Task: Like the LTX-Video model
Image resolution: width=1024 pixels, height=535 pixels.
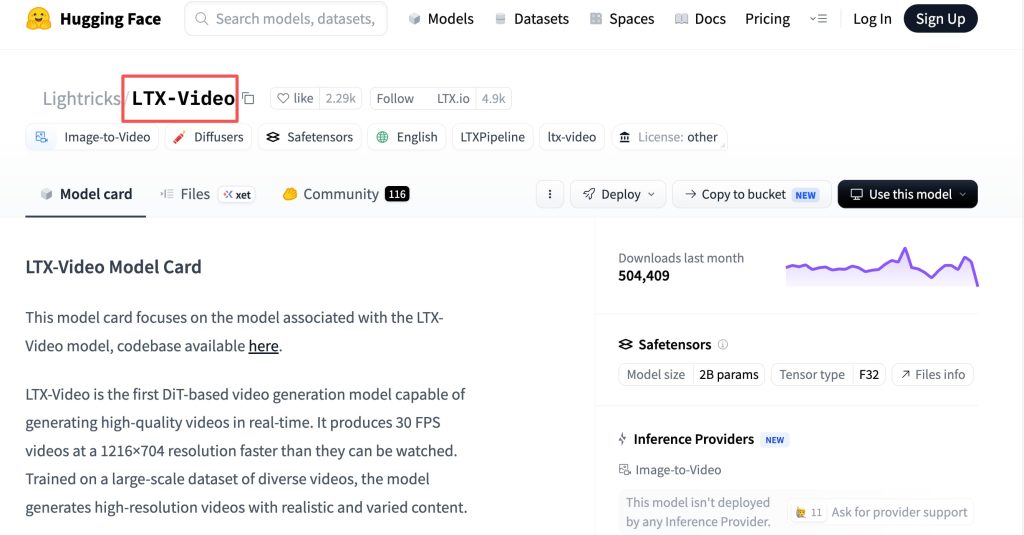Action: (295, 98)
